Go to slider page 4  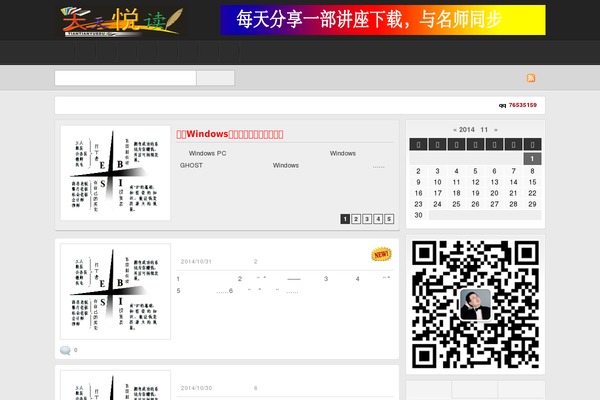click(378, 219)
